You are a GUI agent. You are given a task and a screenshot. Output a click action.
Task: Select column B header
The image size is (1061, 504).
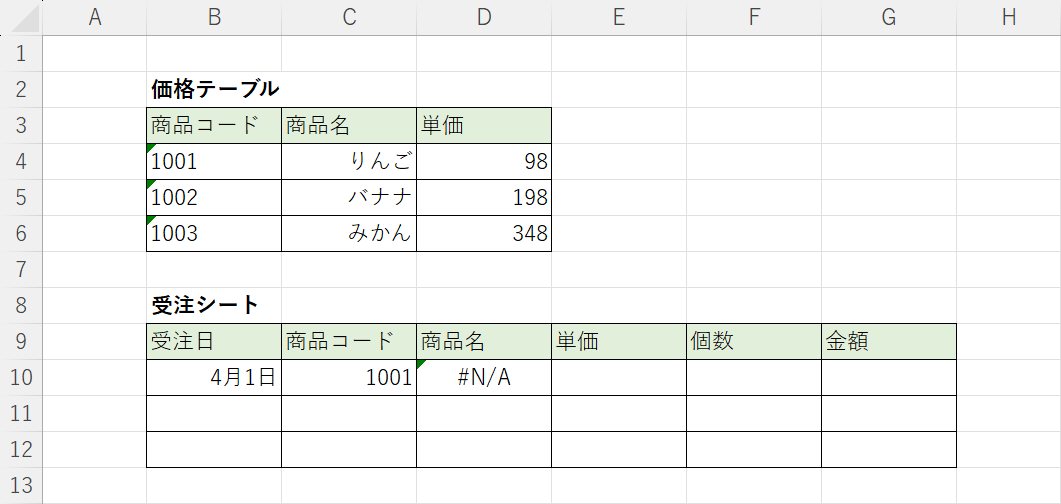[x=213, y=17]
